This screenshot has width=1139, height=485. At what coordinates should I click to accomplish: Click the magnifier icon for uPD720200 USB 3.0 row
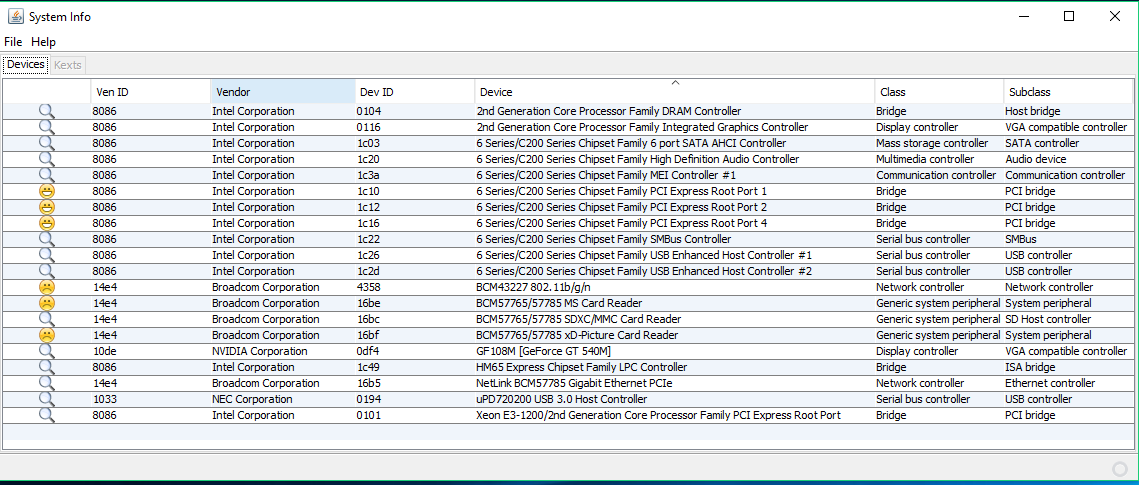[x=46, y=399]
